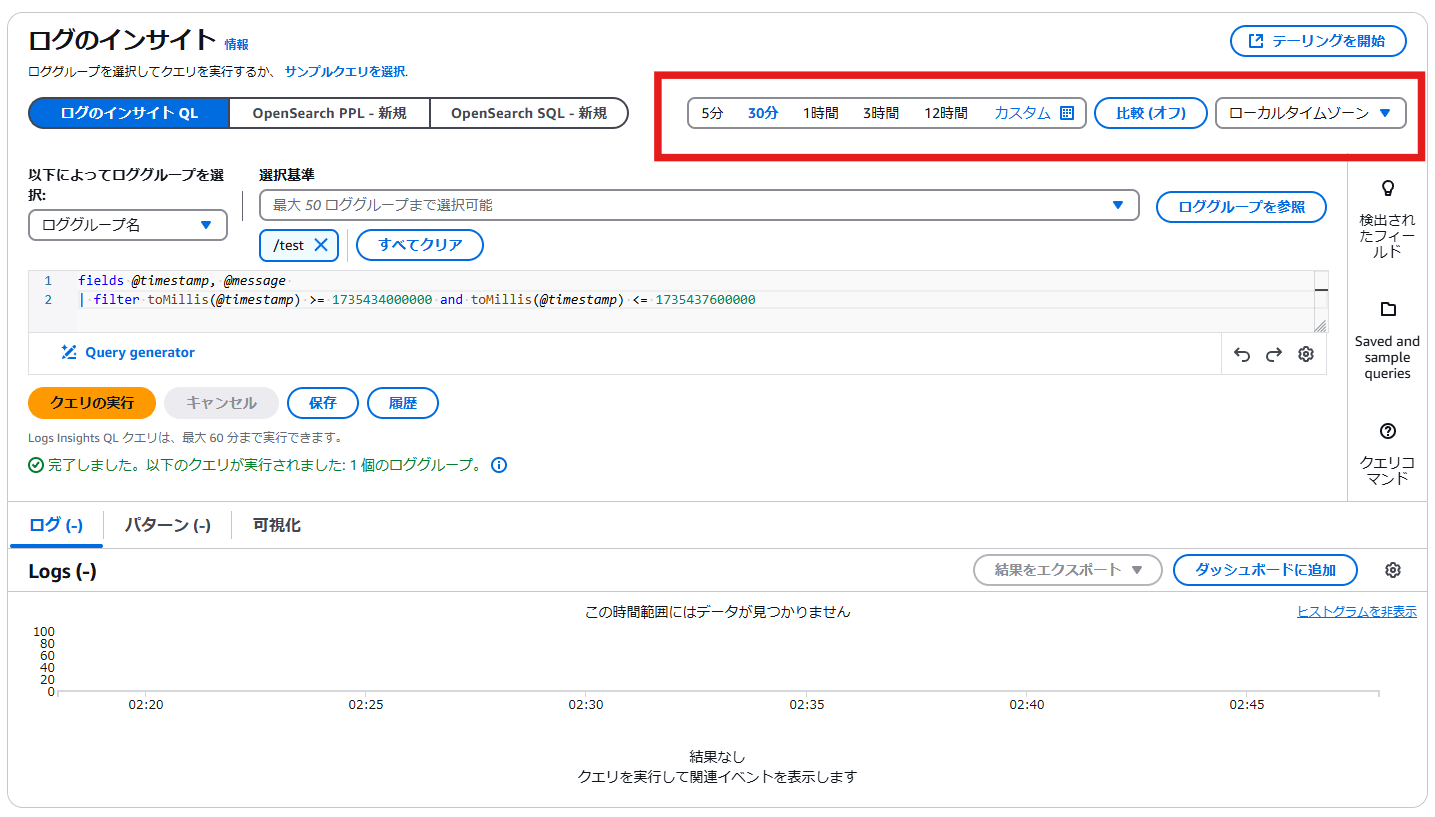Open the ローカルタイムゾーン dropdown
Viewport: 1435px width, 817px height.
(1310, 113)
